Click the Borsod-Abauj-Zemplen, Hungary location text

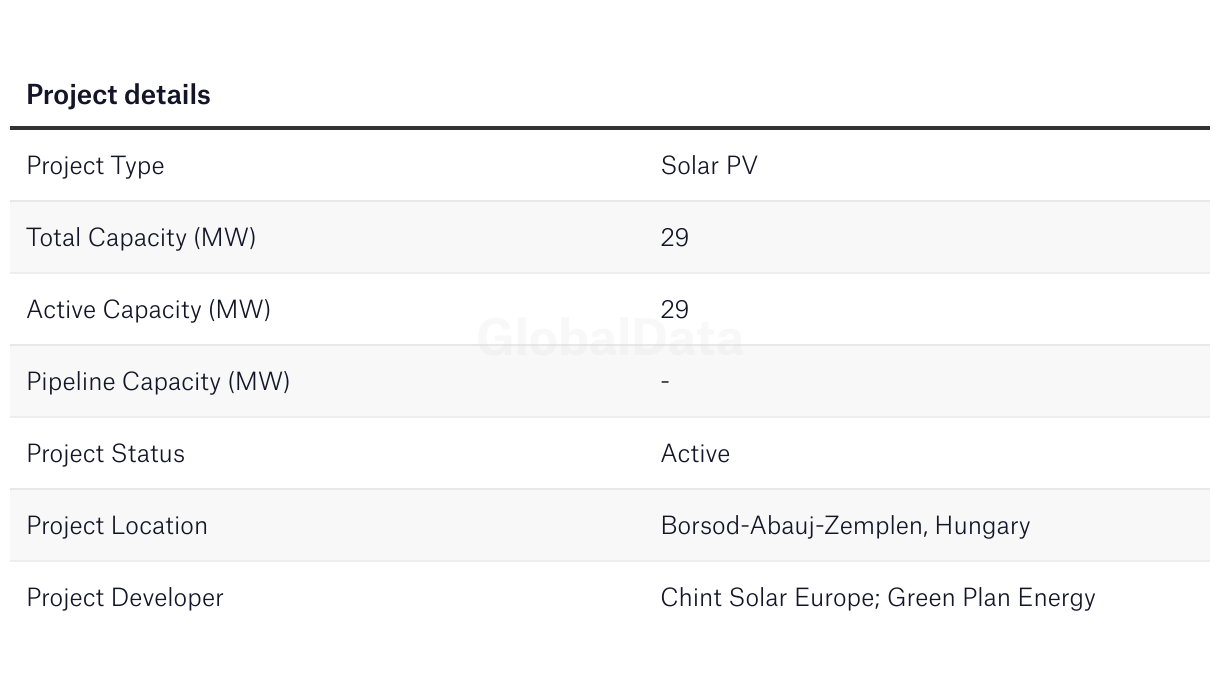click(845, 526)
